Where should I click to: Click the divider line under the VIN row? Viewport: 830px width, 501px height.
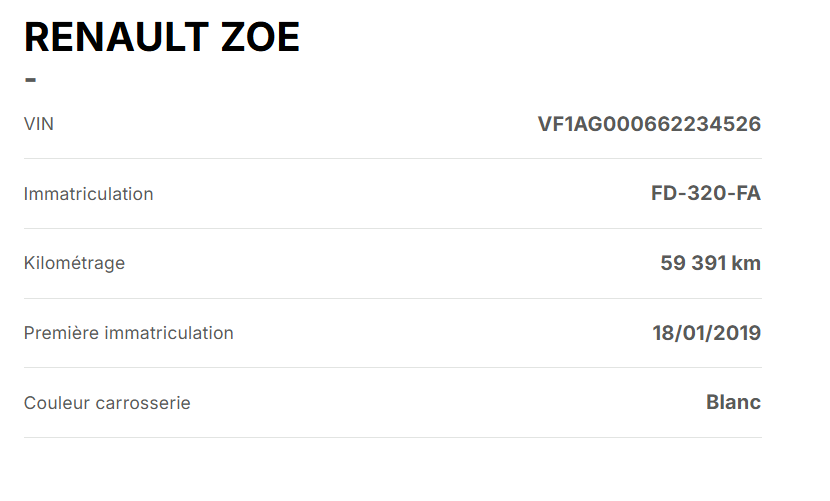pos(392,158)
